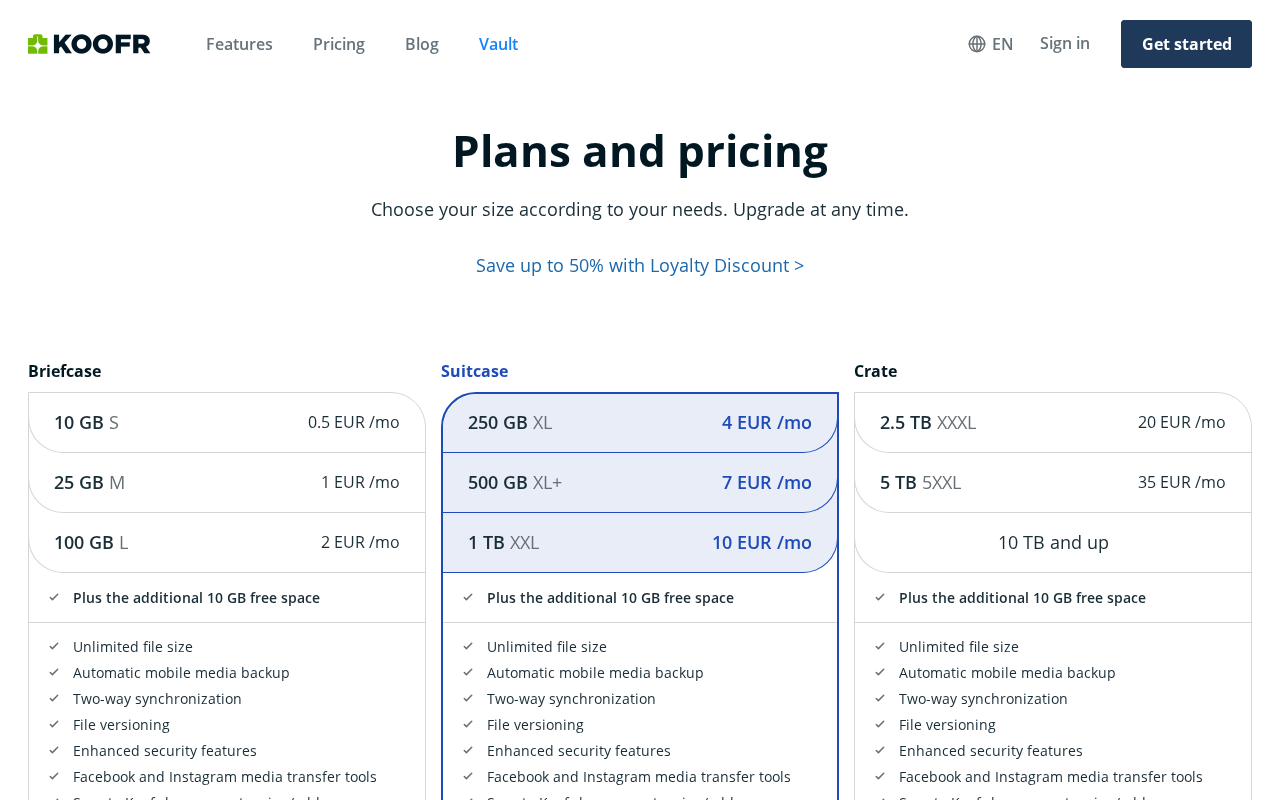Select the 10 GB S plan
The width and height of the screenshot is (1280, 800).
pyautogui.click(x=227, y=422)
